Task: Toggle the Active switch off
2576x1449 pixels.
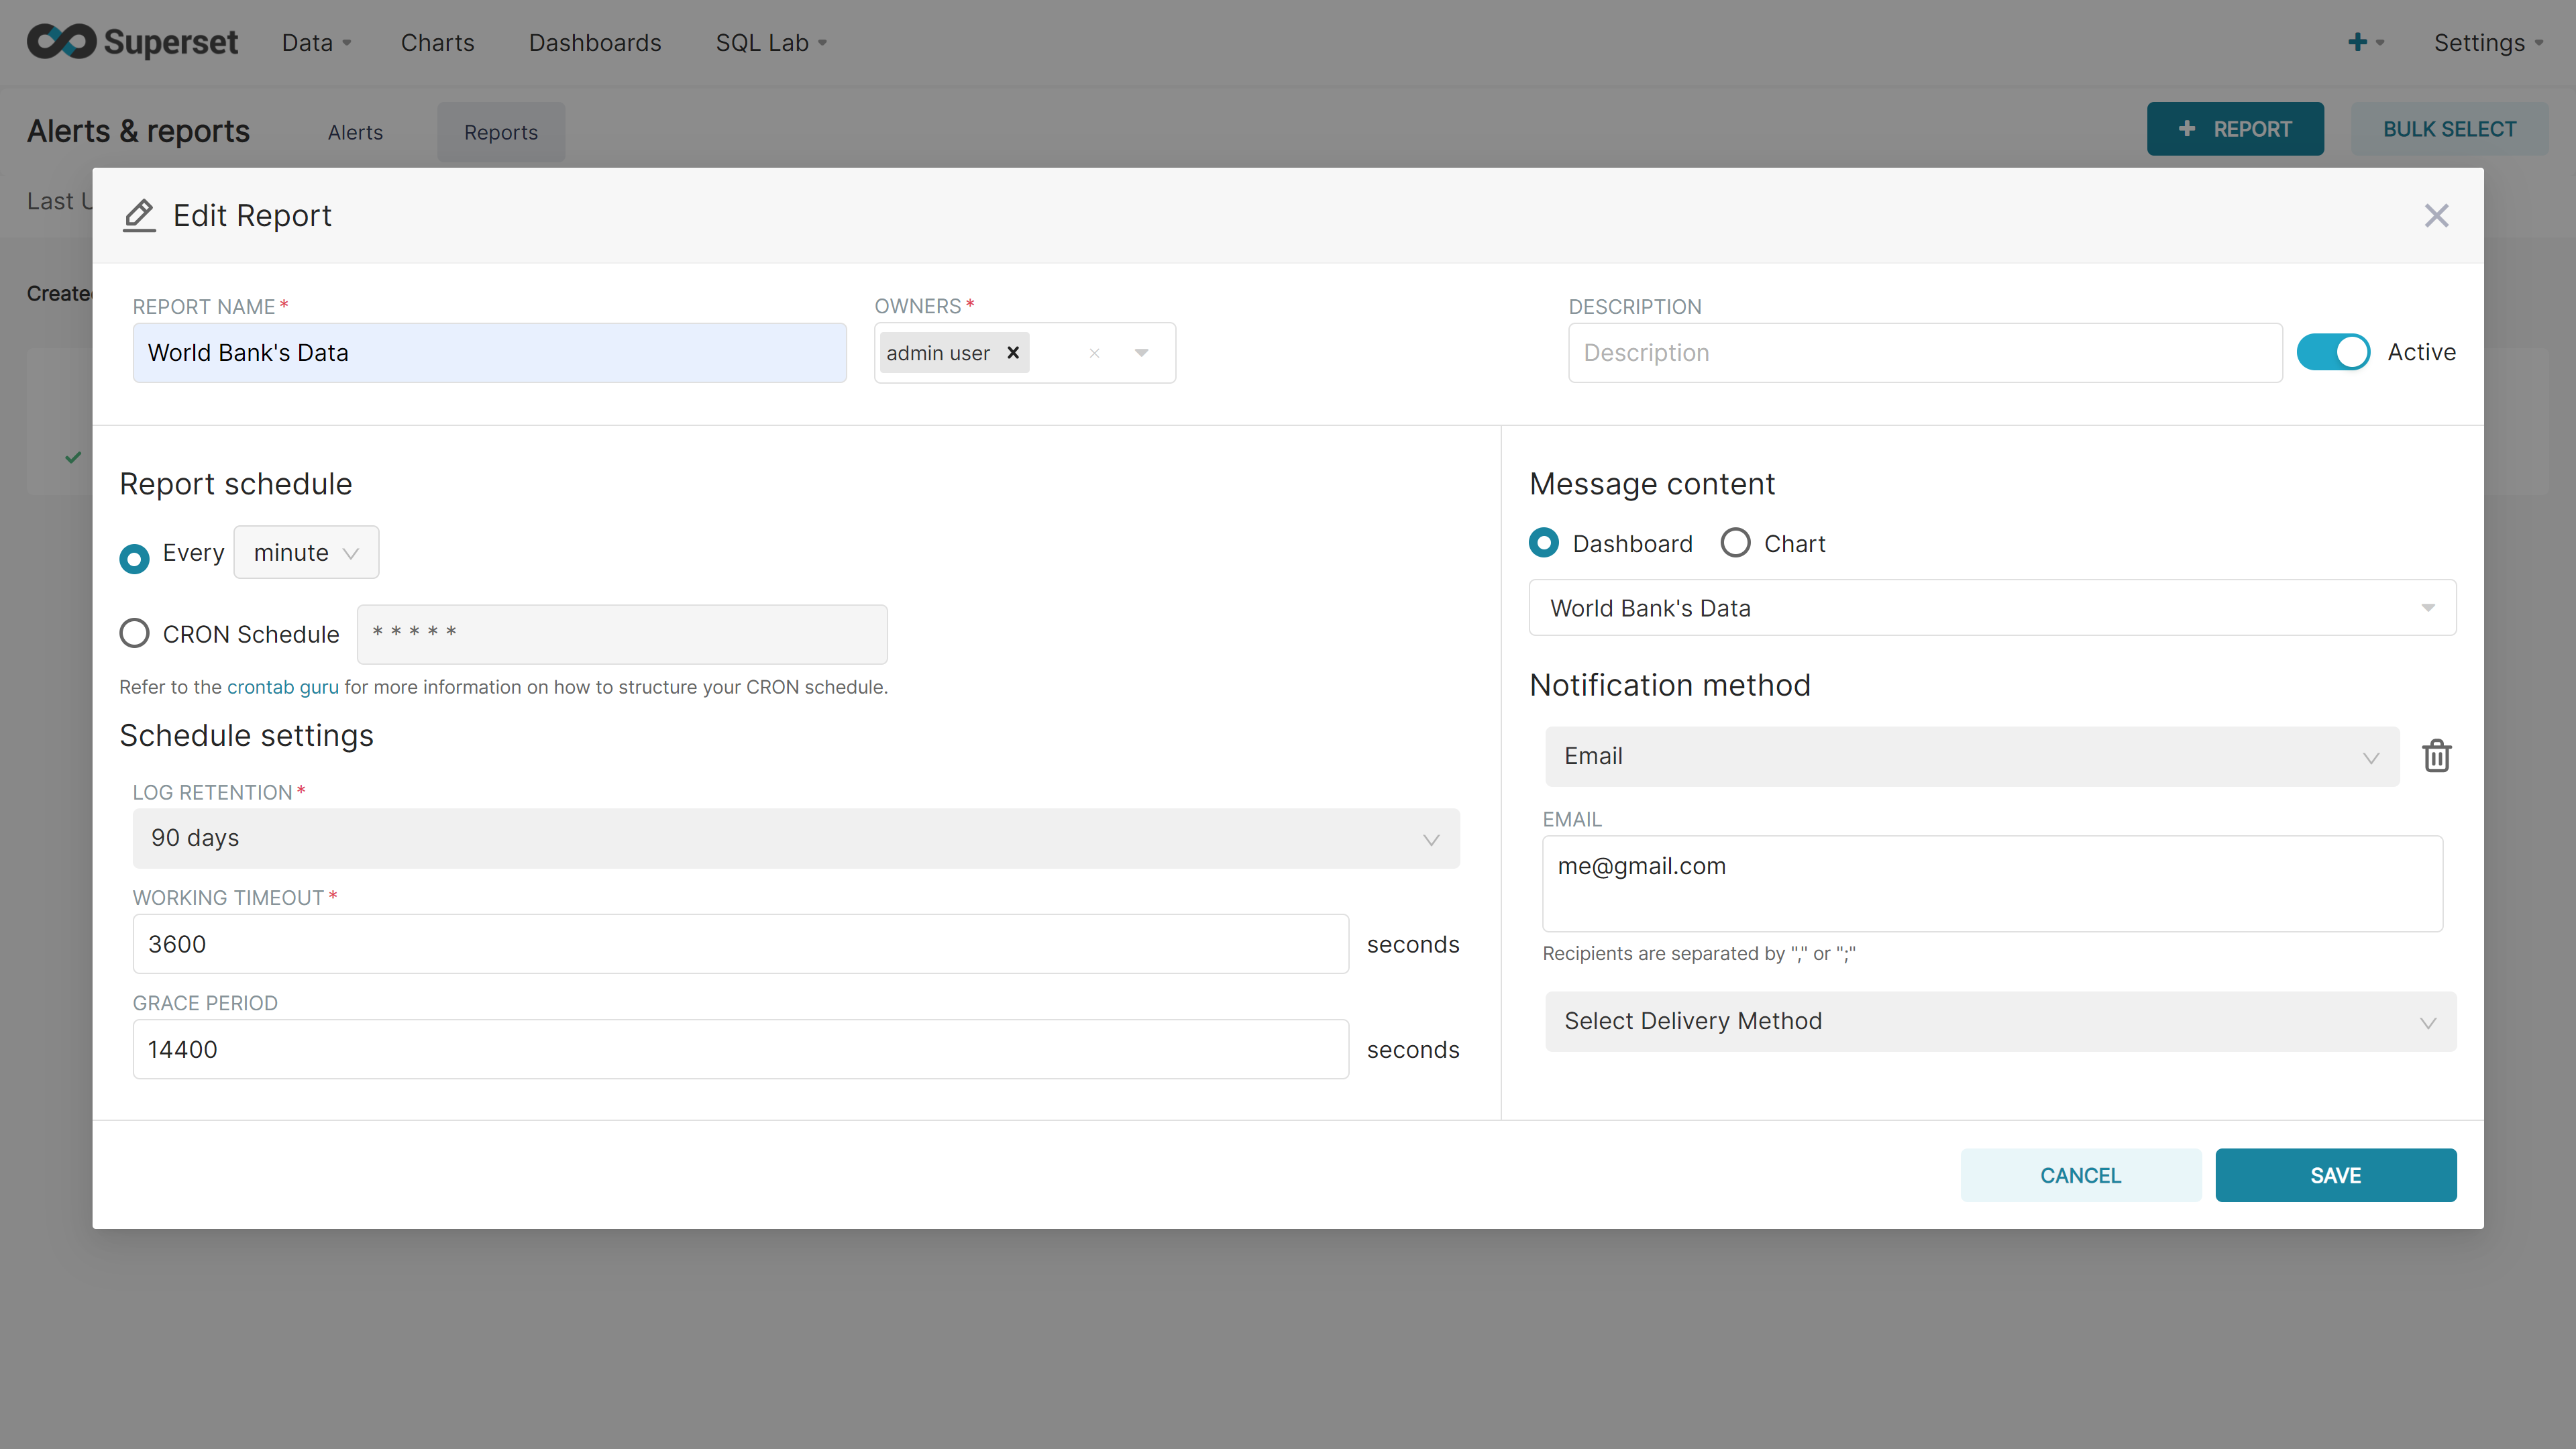Action: pyautogui.click(x=2332, y=352)
